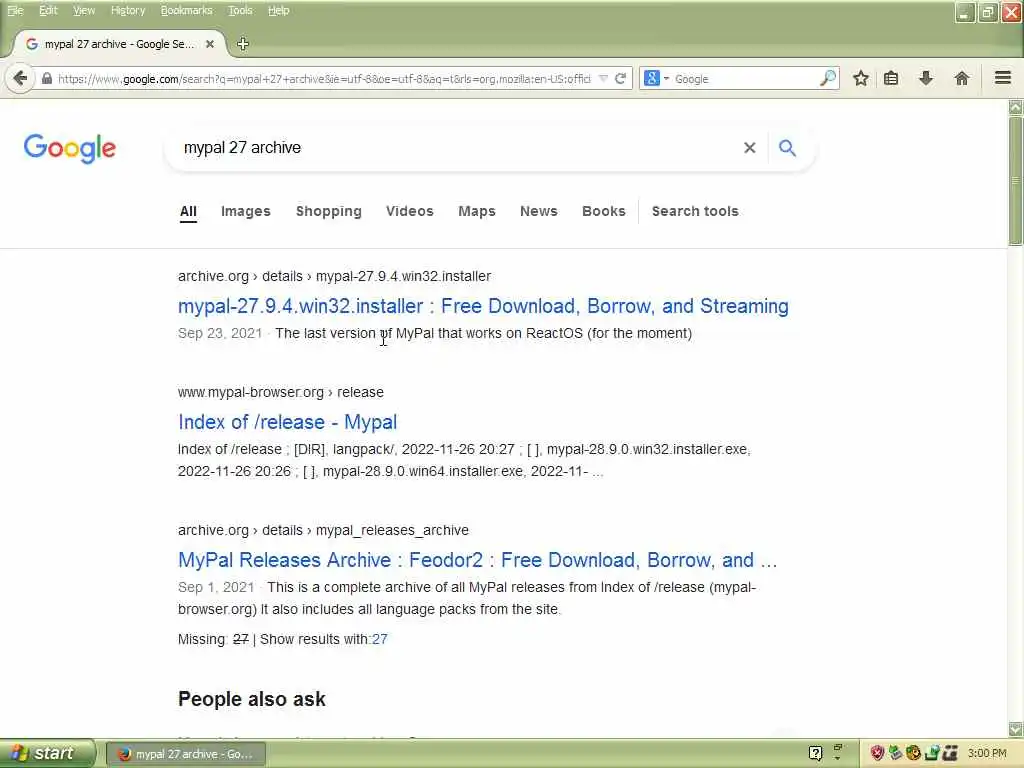The image size is (1024, 768).
Task: Click the address bar URL
Action: coord(324,79)
